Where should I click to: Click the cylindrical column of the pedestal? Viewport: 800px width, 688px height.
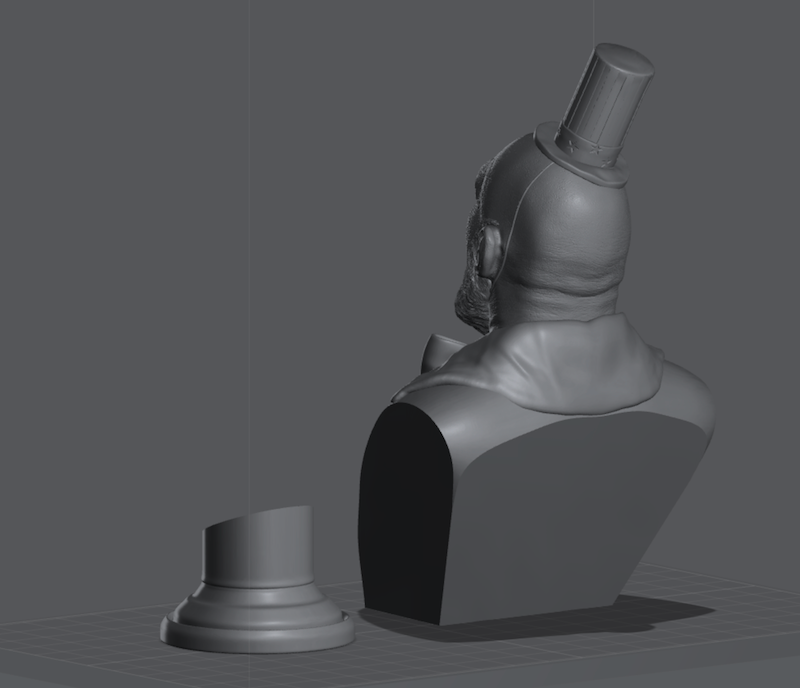(x=255, y=555)
